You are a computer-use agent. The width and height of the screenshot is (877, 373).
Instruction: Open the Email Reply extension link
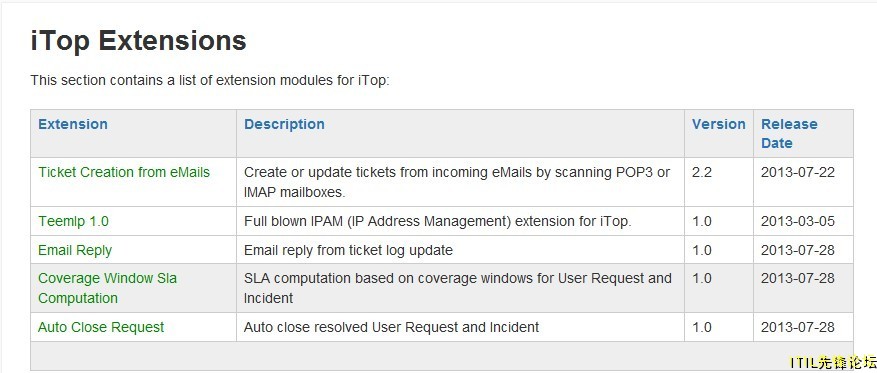(75, 250)
